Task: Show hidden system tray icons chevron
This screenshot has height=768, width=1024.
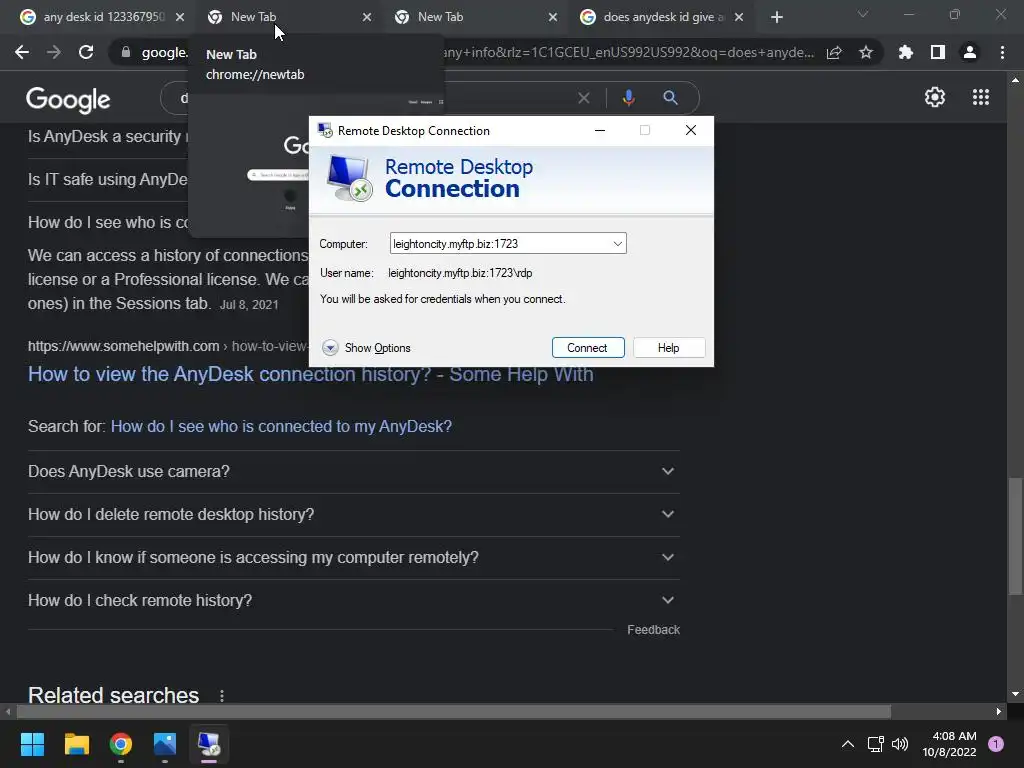Action: [x=848, y=744]
